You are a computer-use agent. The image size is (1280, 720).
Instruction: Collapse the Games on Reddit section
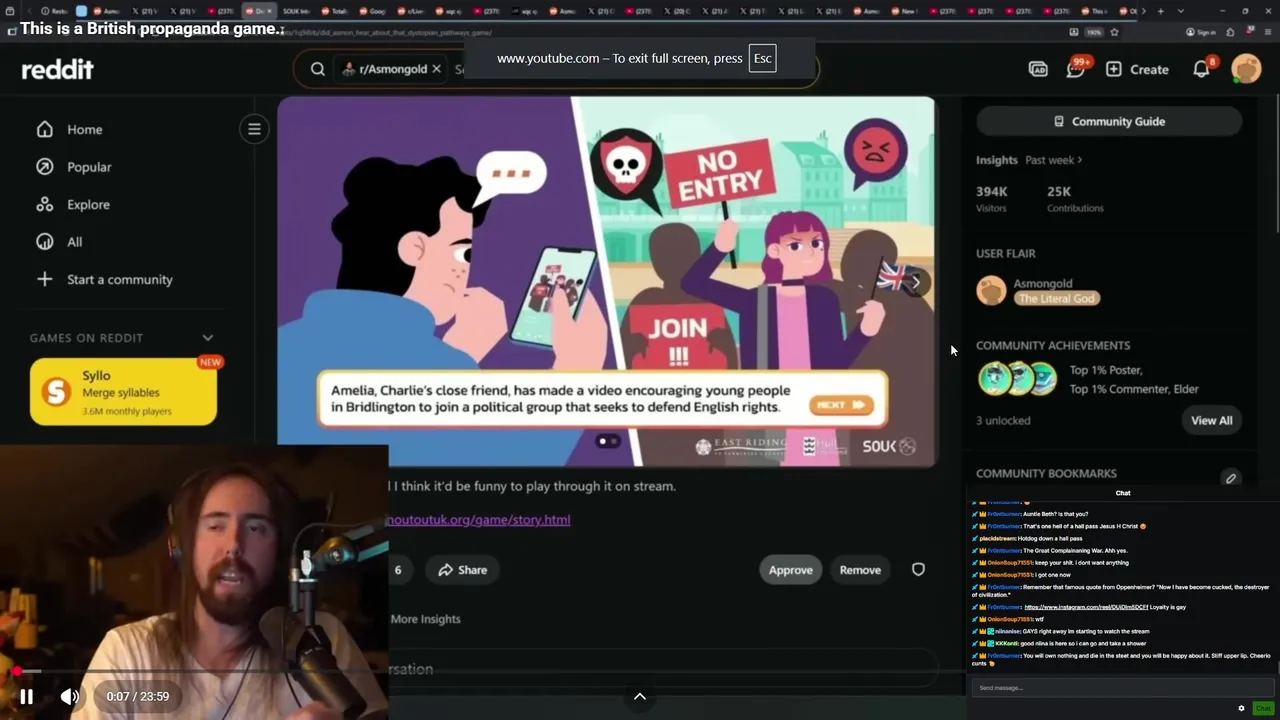pyautogui.click(x=207, y=338)
